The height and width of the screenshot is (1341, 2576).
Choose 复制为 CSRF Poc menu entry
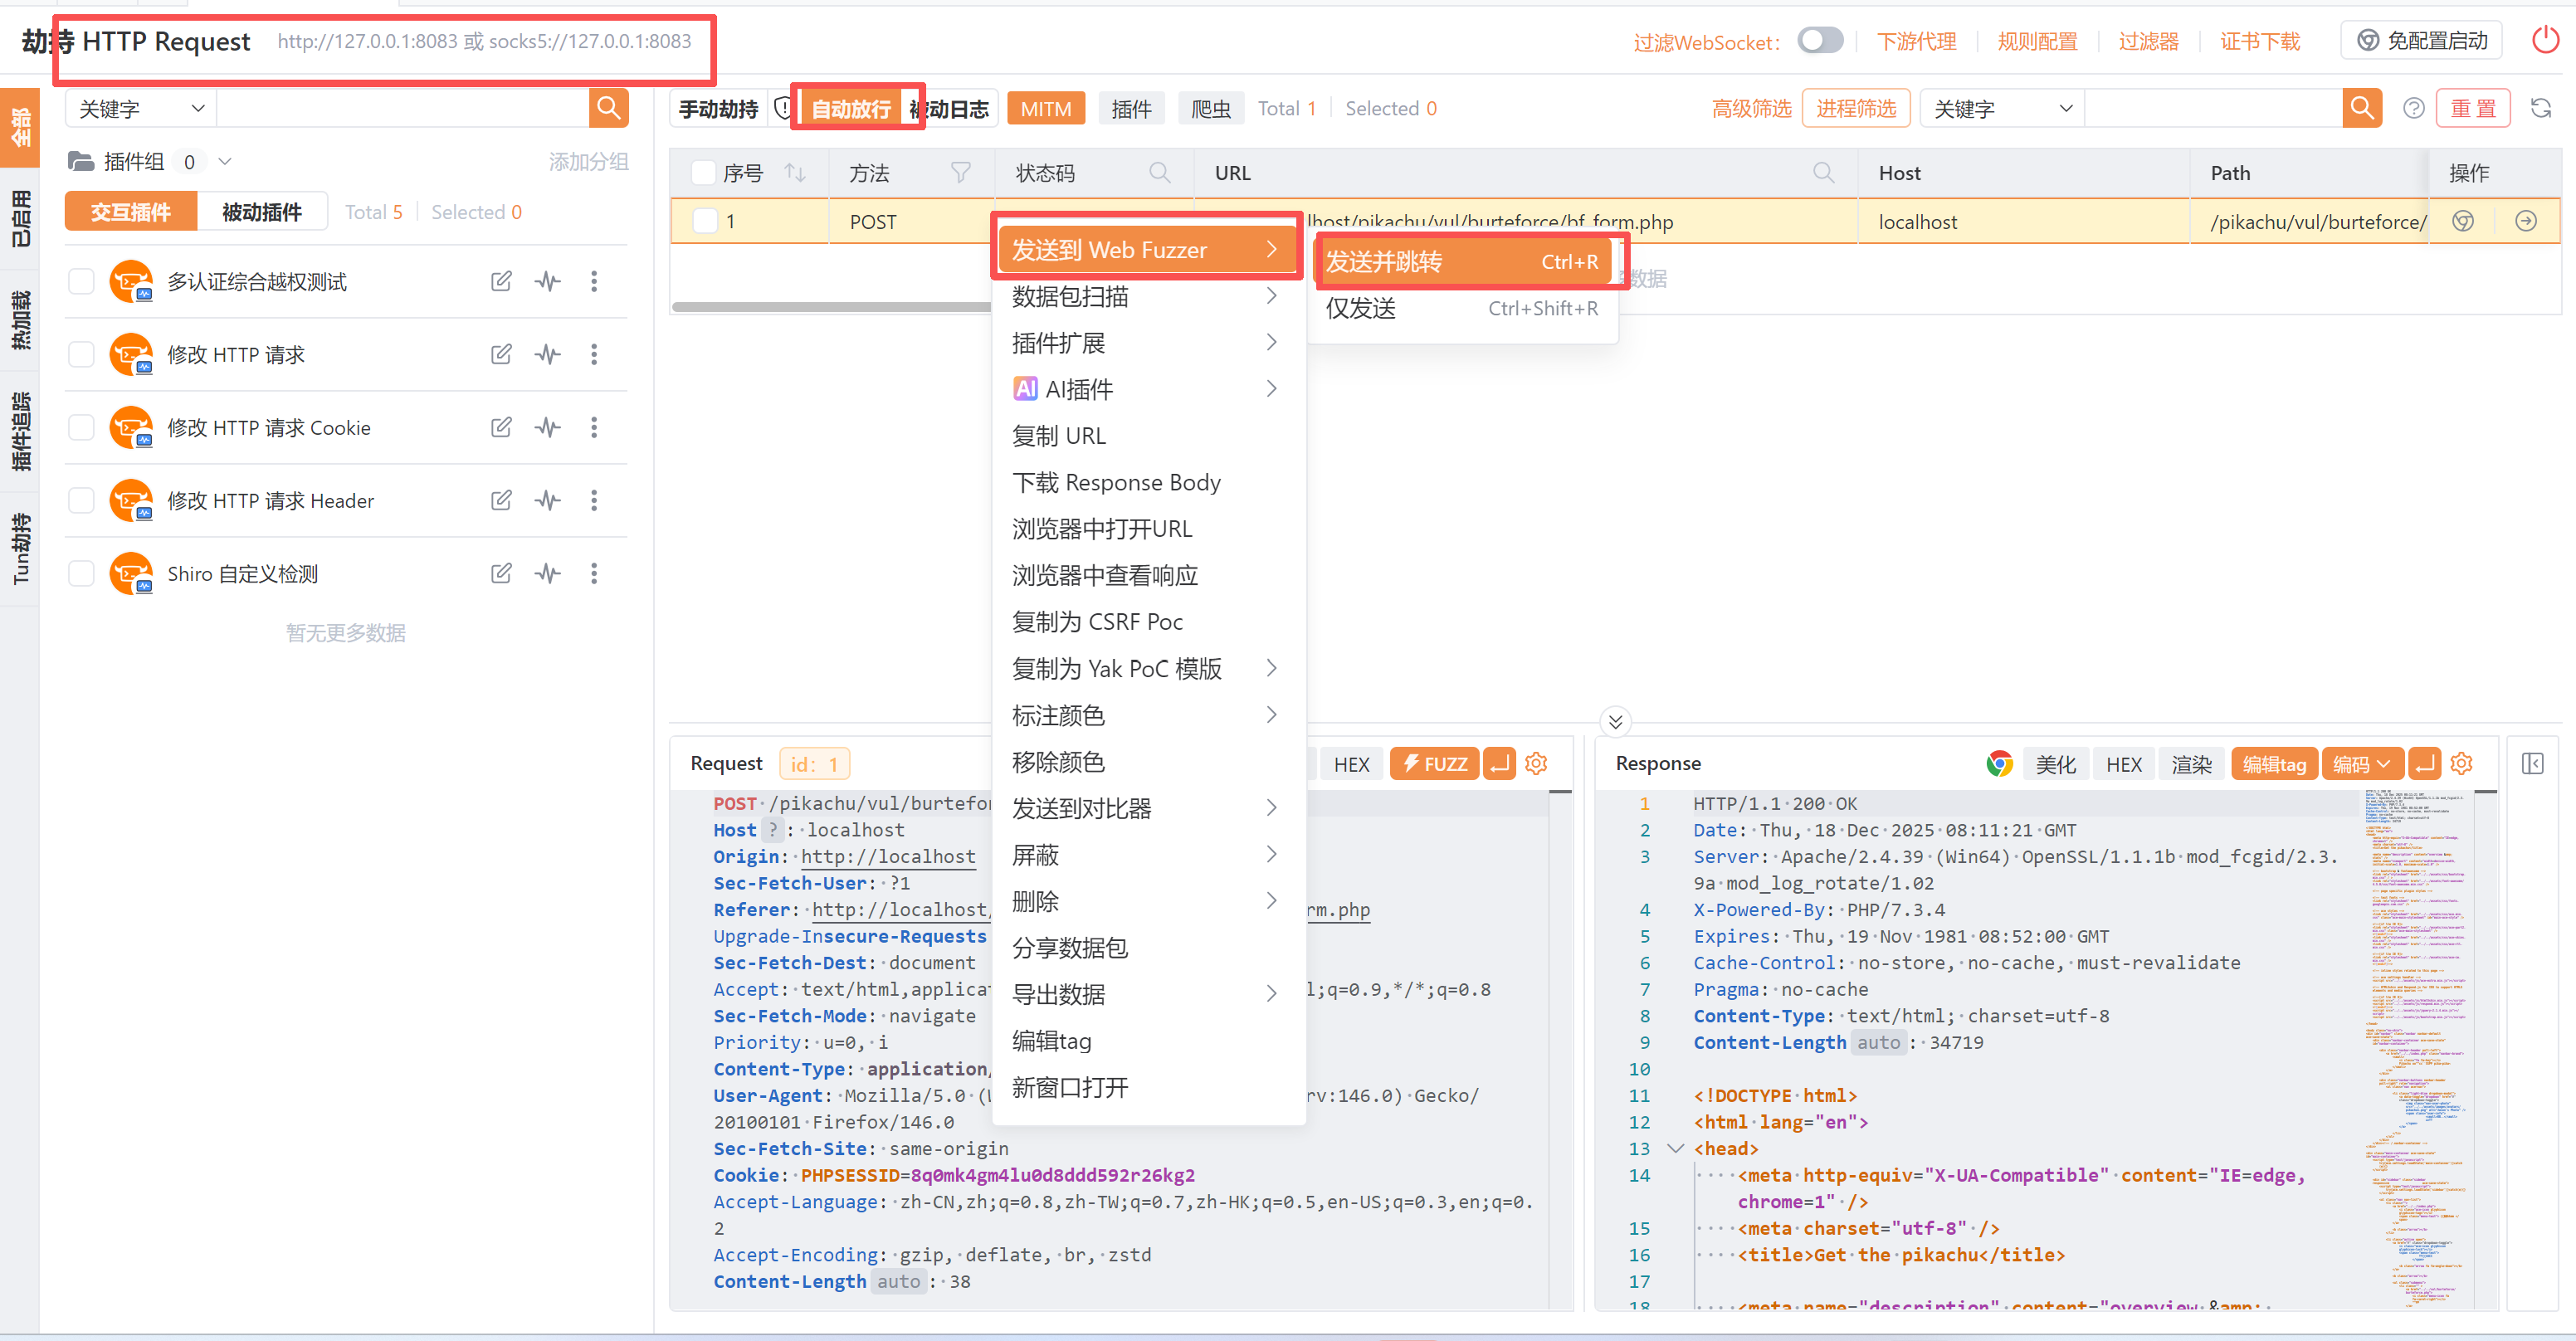(1097, 622)
